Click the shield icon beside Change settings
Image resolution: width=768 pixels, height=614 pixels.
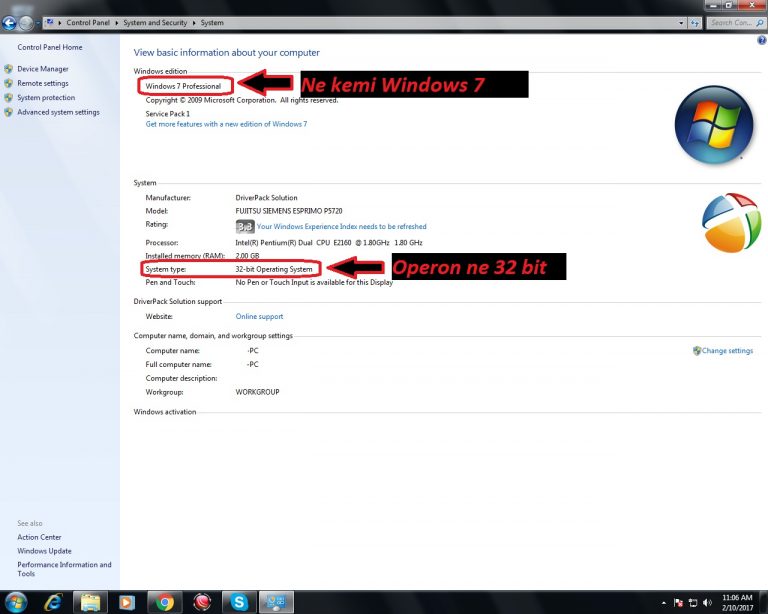coord(696,351)
